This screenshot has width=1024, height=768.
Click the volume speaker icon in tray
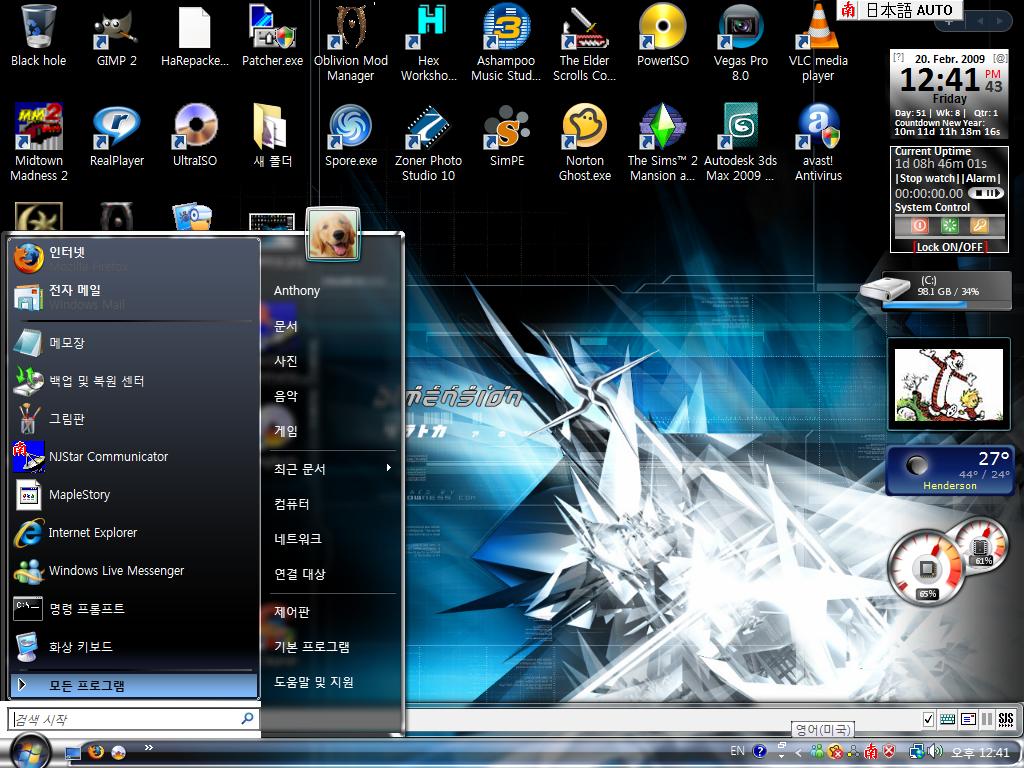pos(935,752)
